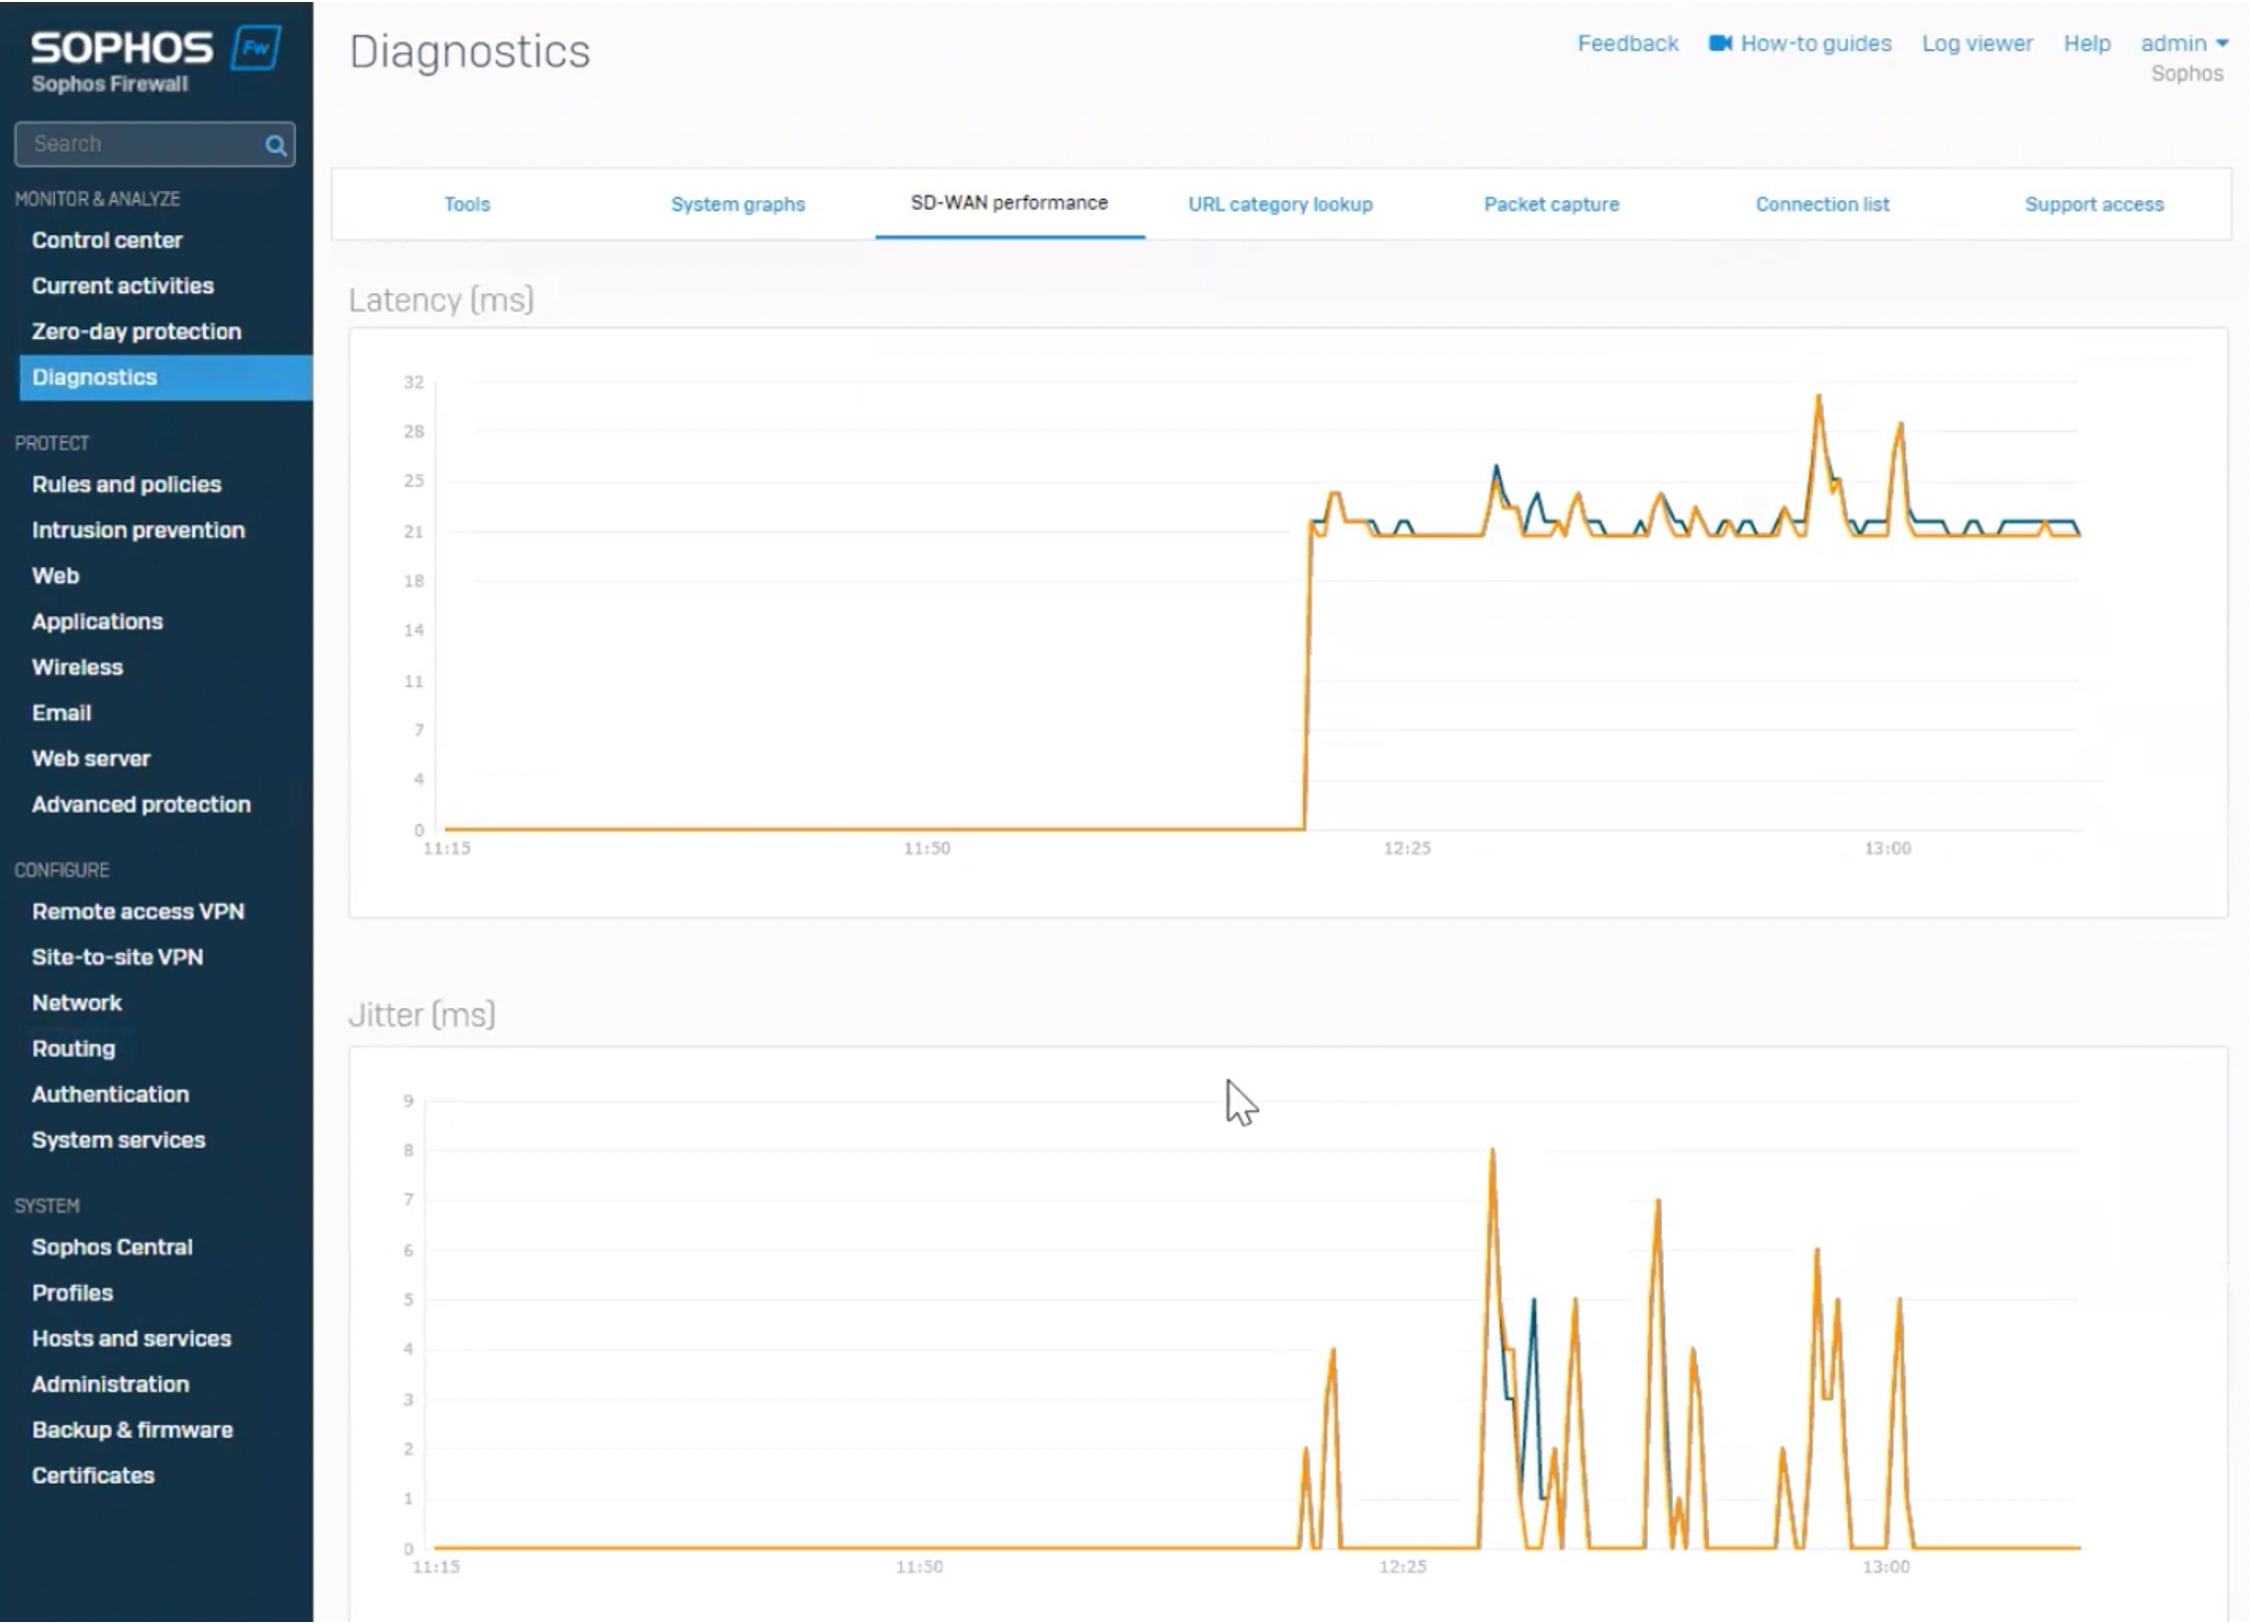Open the Sophos Central menu item
2252x1624 pixels.
112,1247
